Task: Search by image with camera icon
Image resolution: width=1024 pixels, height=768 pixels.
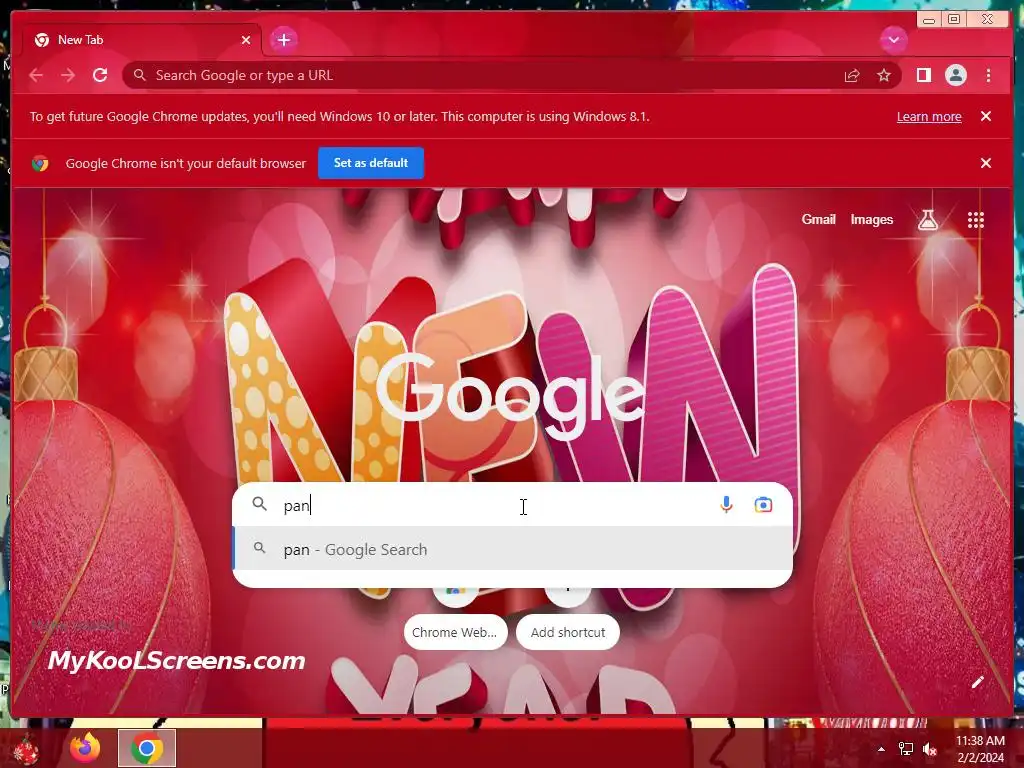Action: click(763, 504)
